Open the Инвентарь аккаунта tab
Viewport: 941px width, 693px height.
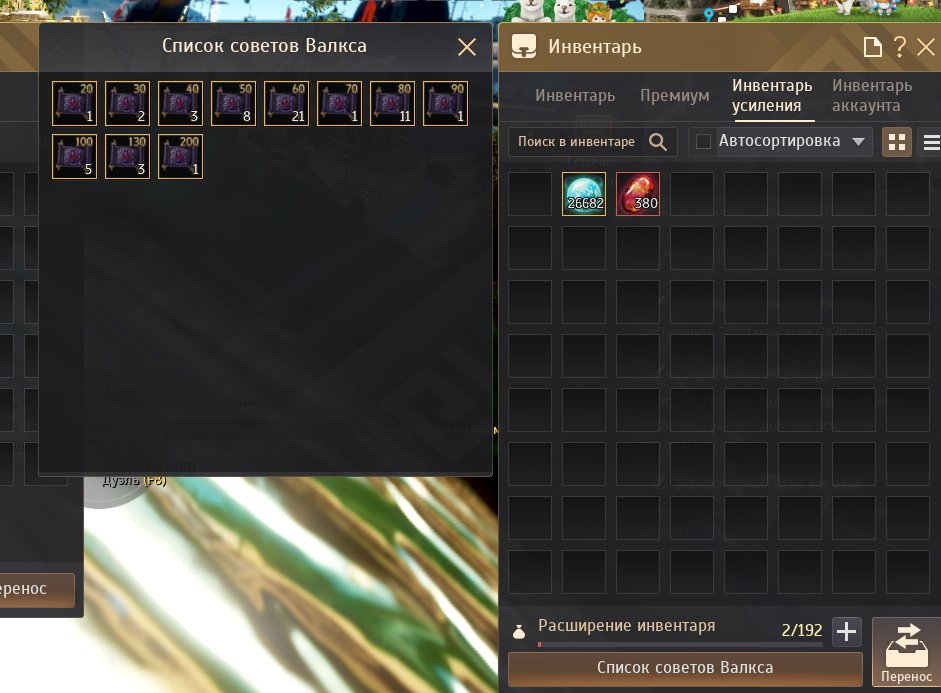pyautogui.click(x=871, y=95)
